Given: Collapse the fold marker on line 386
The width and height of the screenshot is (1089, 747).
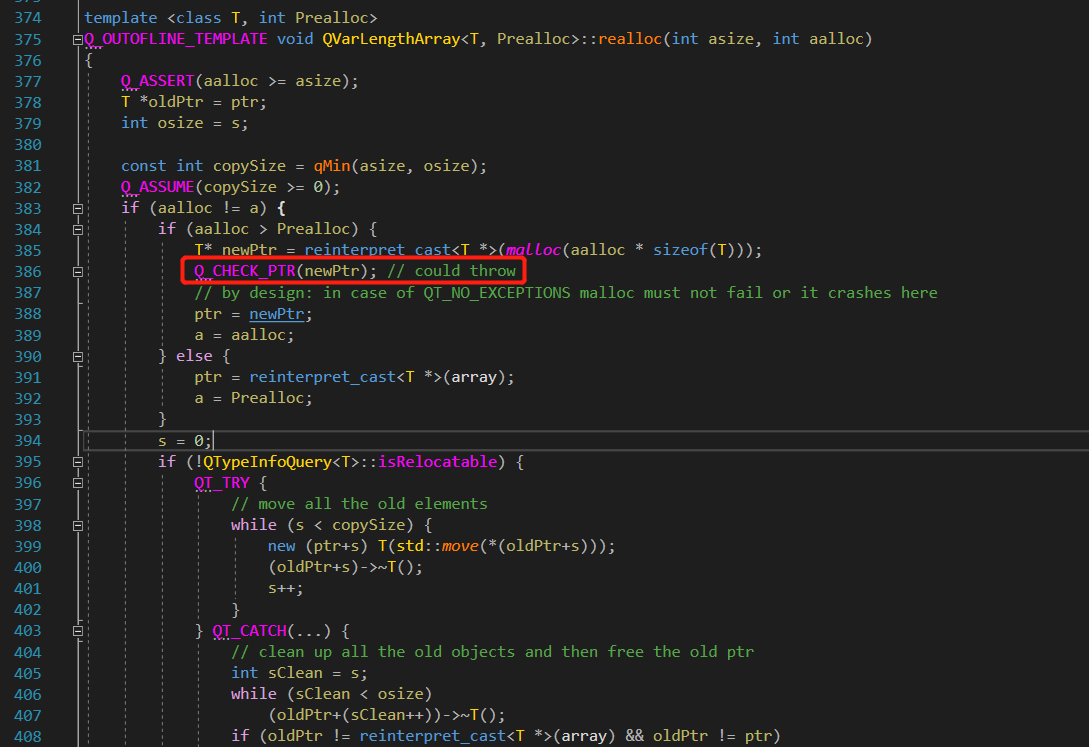Looking at the screenshot, I should pos(77,271).
